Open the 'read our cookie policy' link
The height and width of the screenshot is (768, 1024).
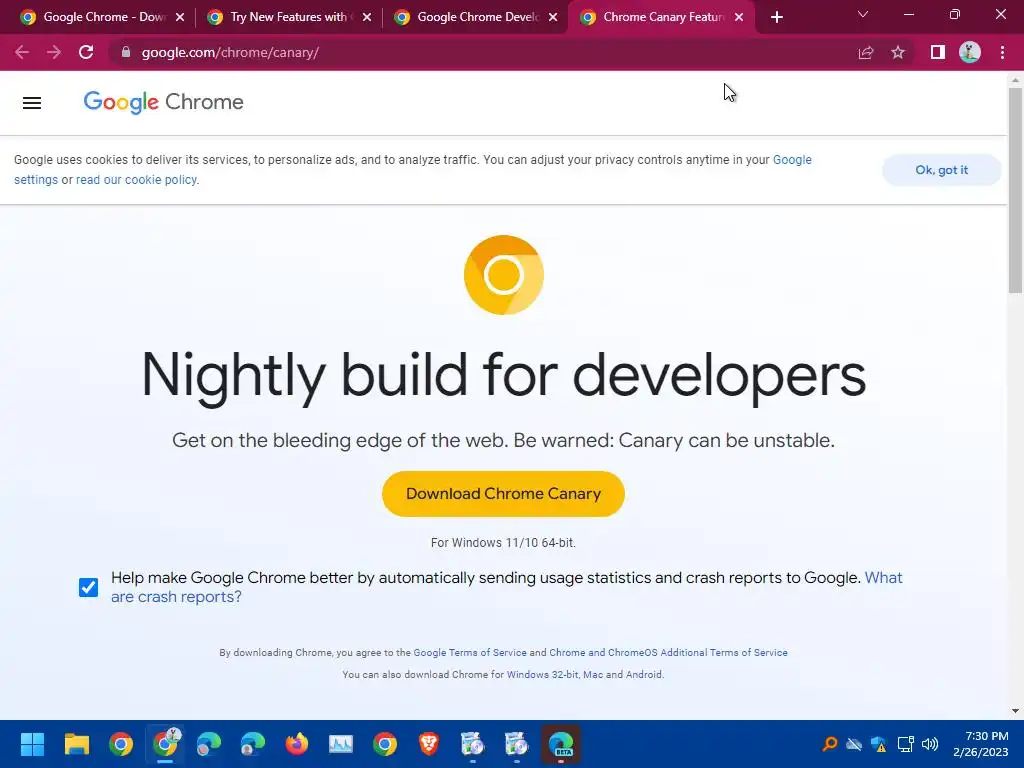136,180
